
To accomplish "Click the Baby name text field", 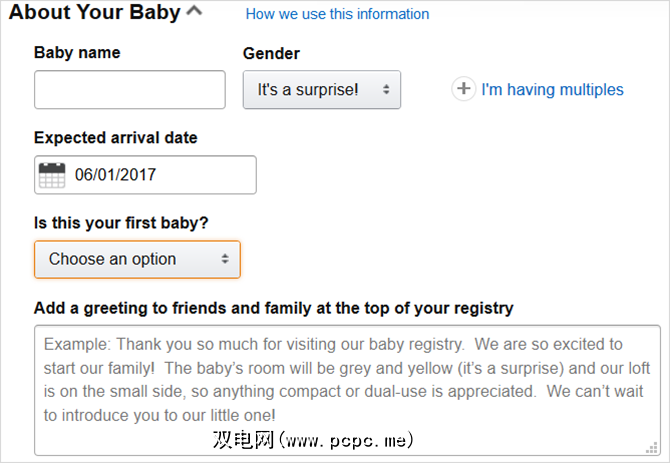I will click(130, 90).
